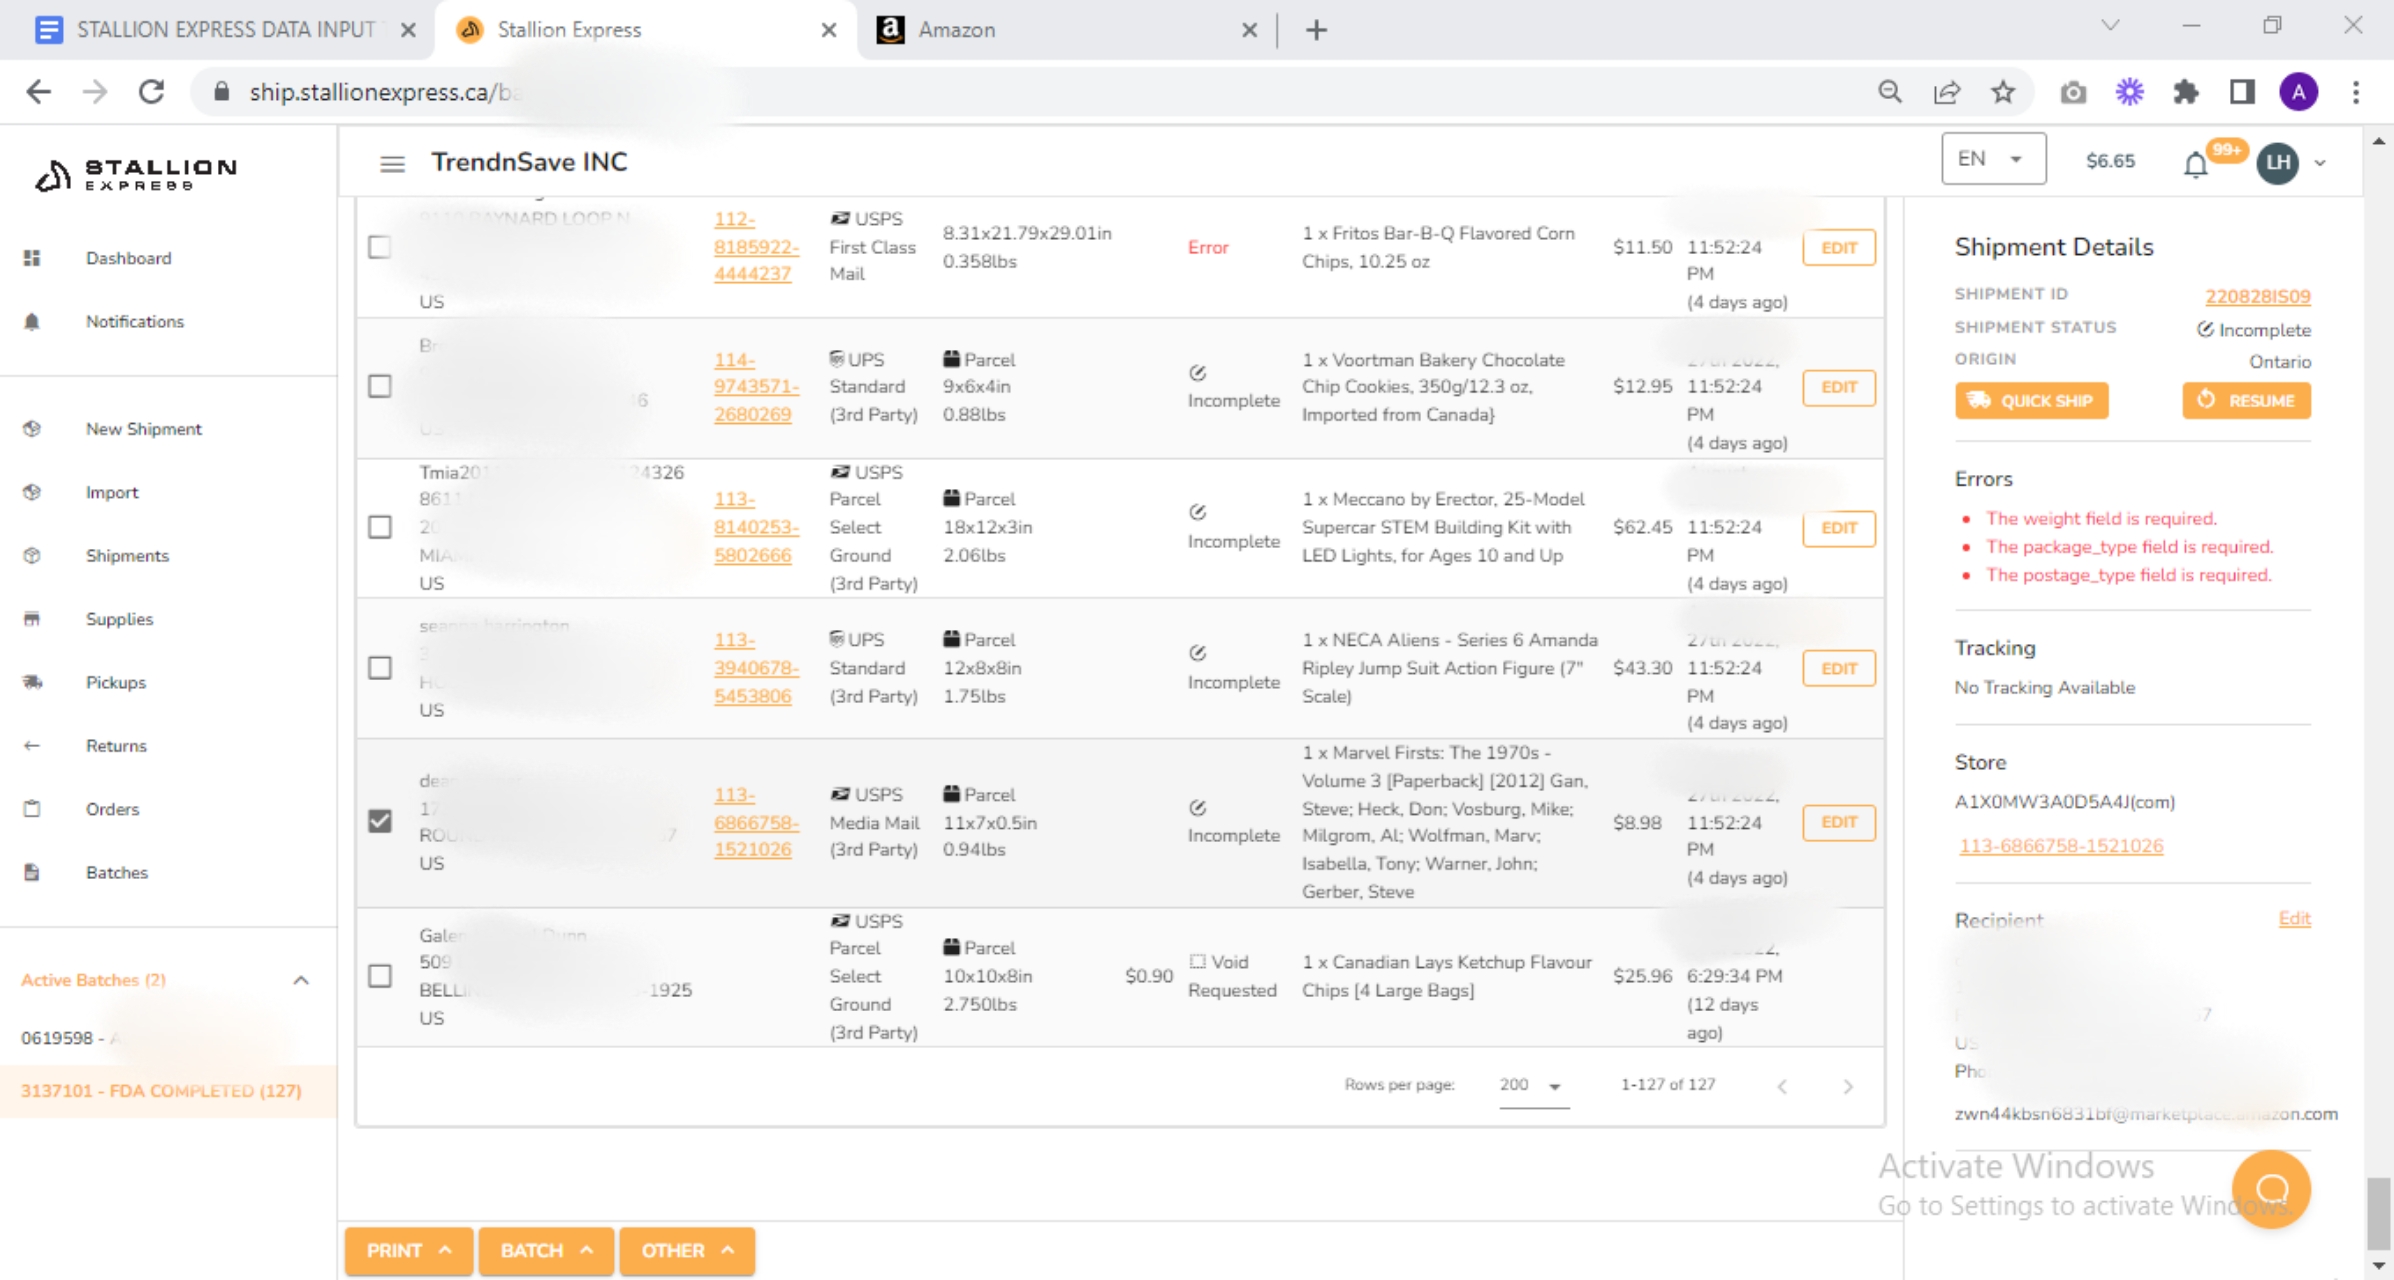
Task: Uncheck the Marvel Firsts shipment checkbox
Action: click(380, 821)
